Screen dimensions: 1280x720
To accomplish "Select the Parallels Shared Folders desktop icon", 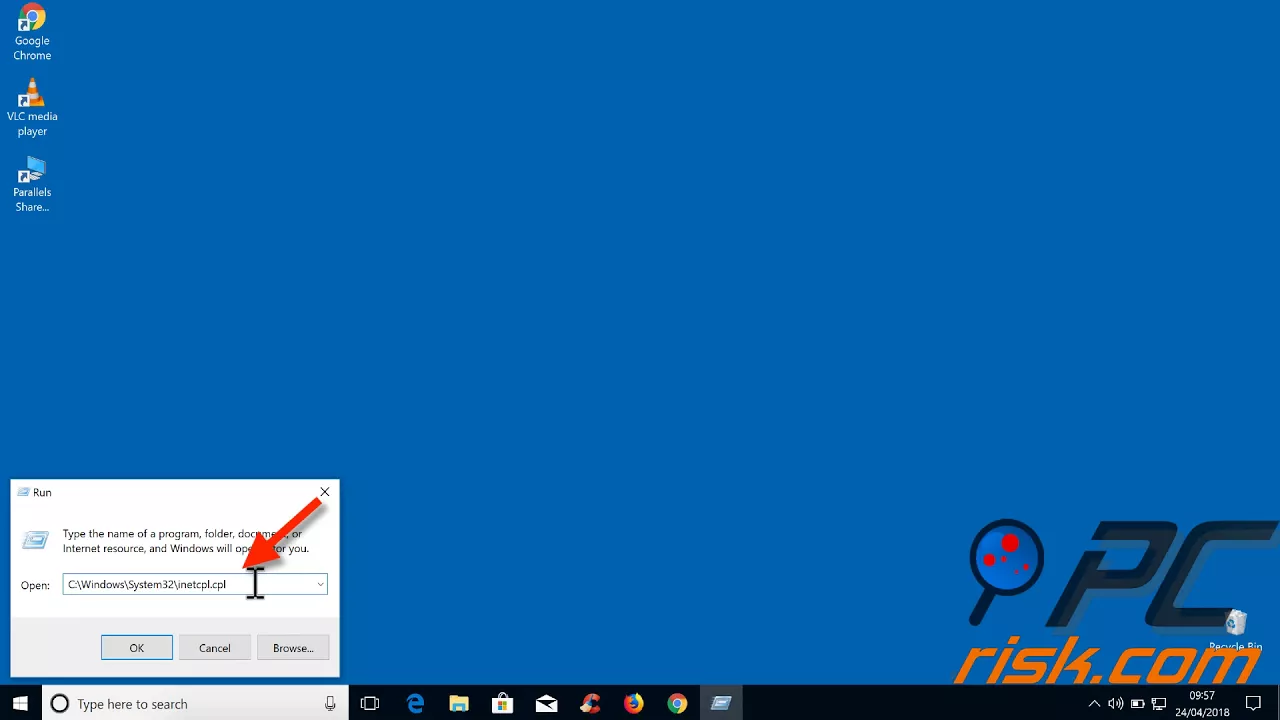I will point(32,184).
